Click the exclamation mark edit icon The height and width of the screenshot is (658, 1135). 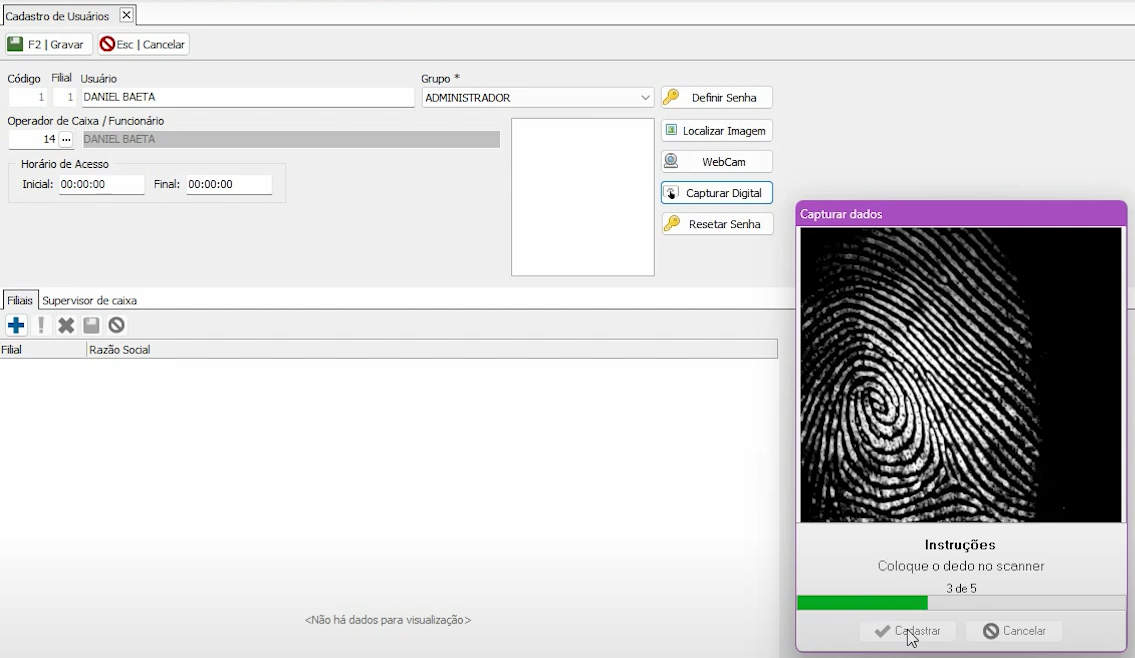(x=41, y=325)
